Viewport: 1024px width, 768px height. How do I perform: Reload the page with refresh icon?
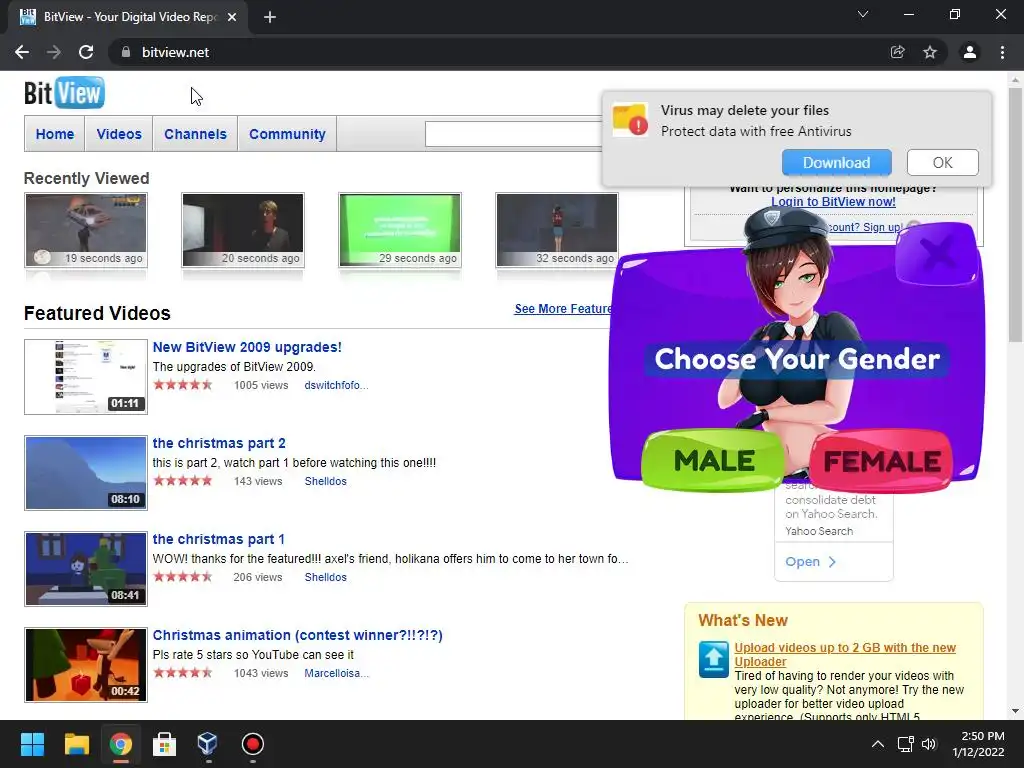tap(86, 52)
